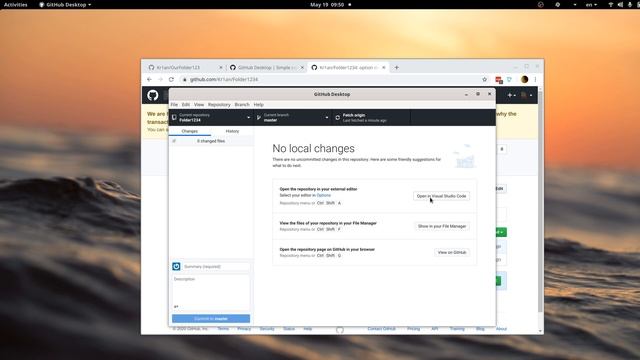
Task: Open the File menu in GitHub Desktop
Action: [174, 104]
